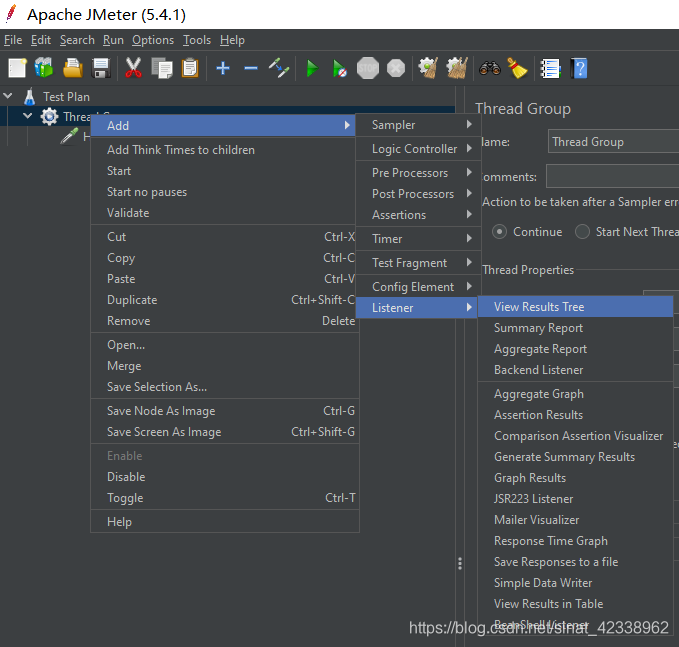Viewport: 679px width, 647px height.
Task: Expand the Assertions submenu
Action: point(418,215)
